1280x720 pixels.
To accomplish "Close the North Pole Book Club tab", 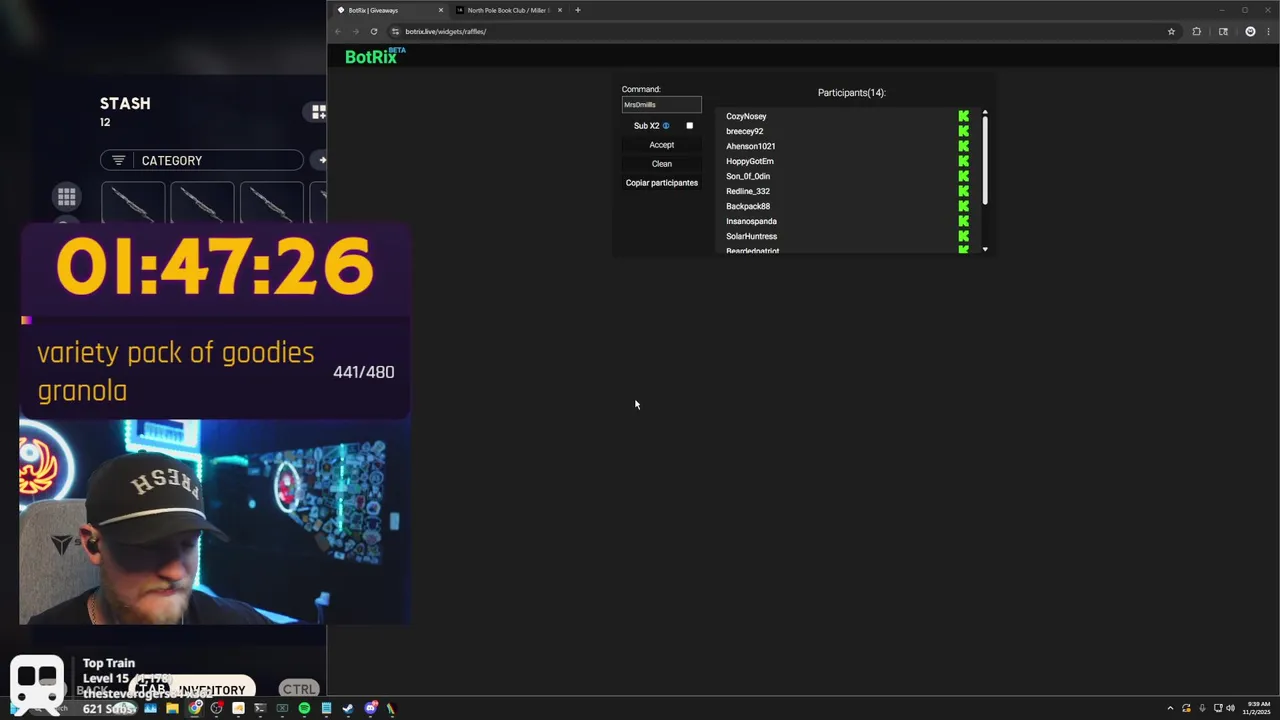I will (x=560, y=10).
